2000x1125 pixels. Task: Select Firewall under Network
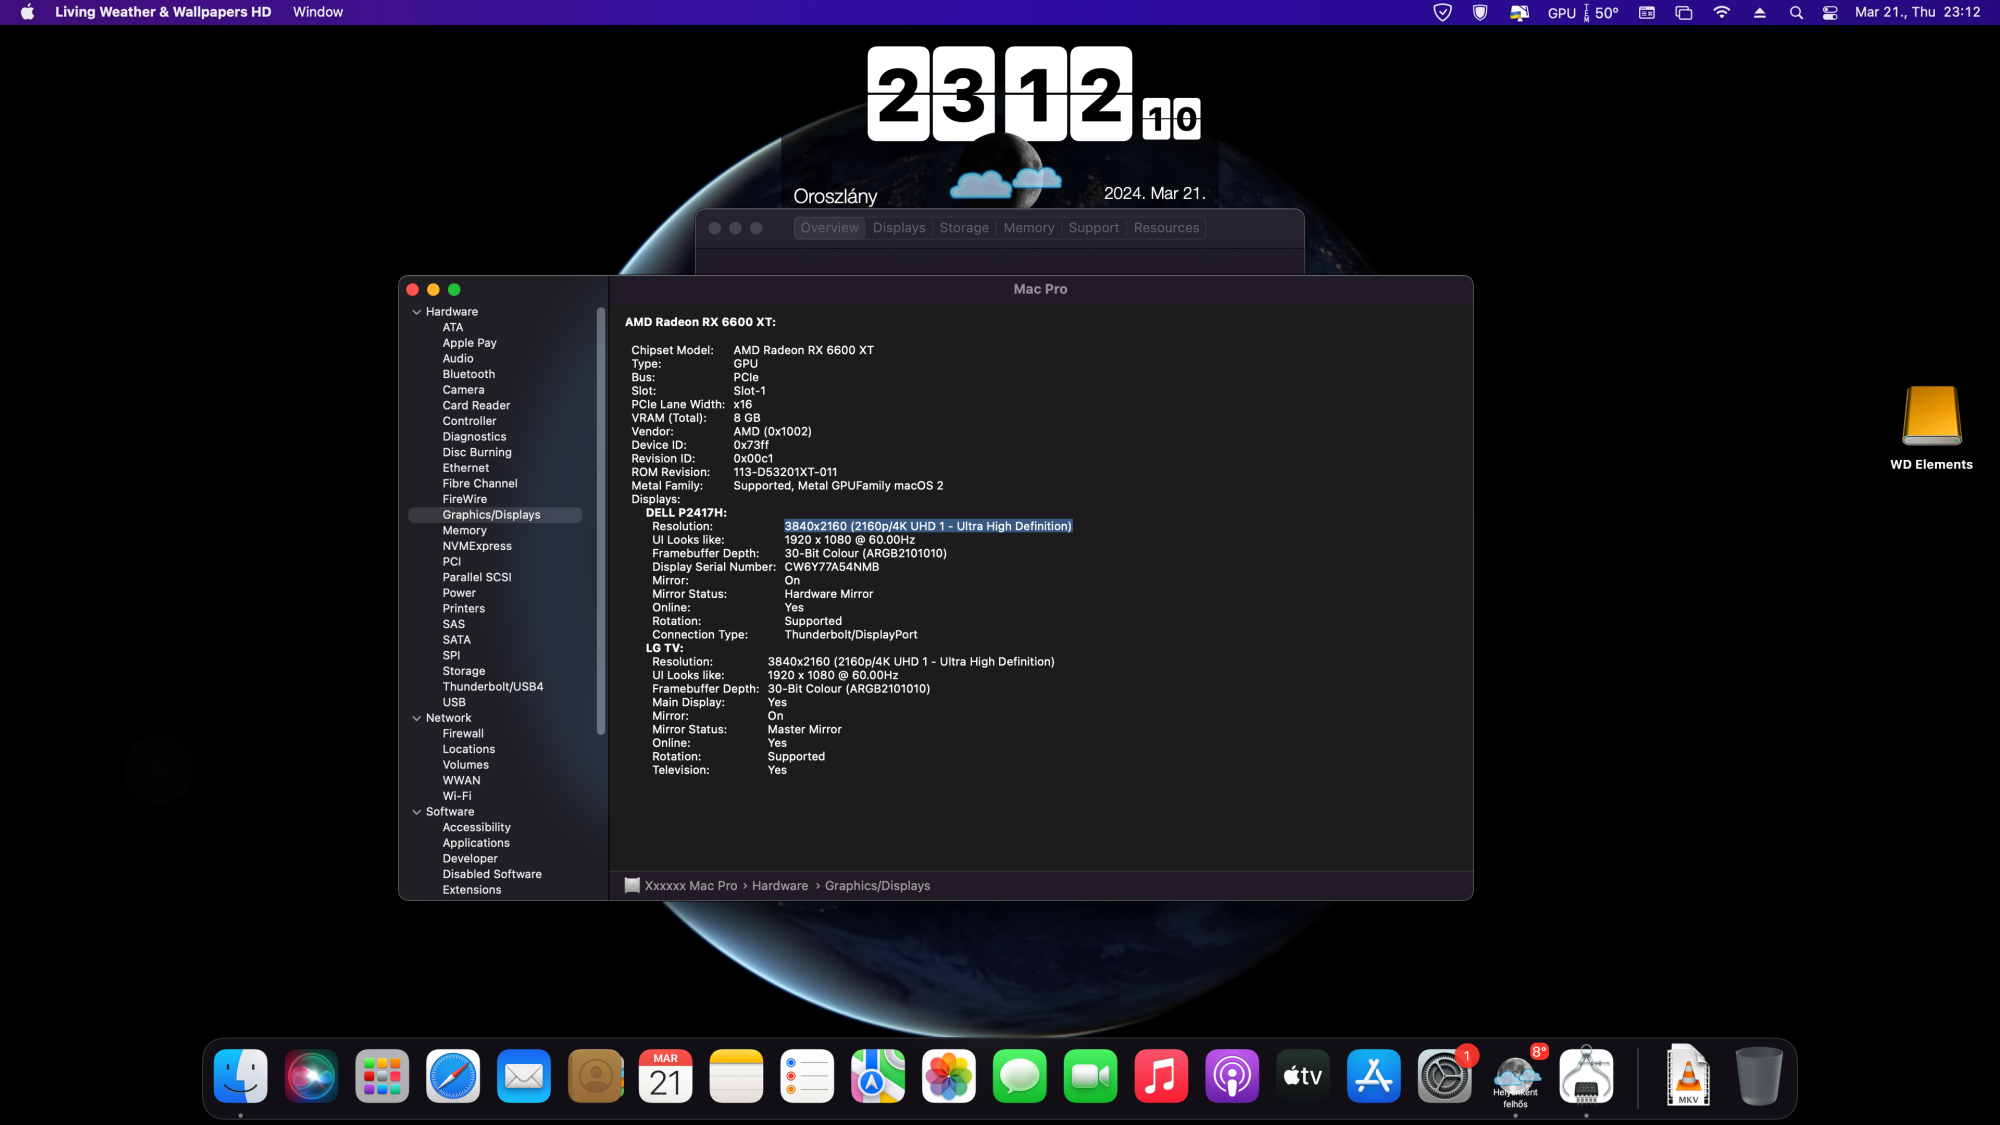463,734
